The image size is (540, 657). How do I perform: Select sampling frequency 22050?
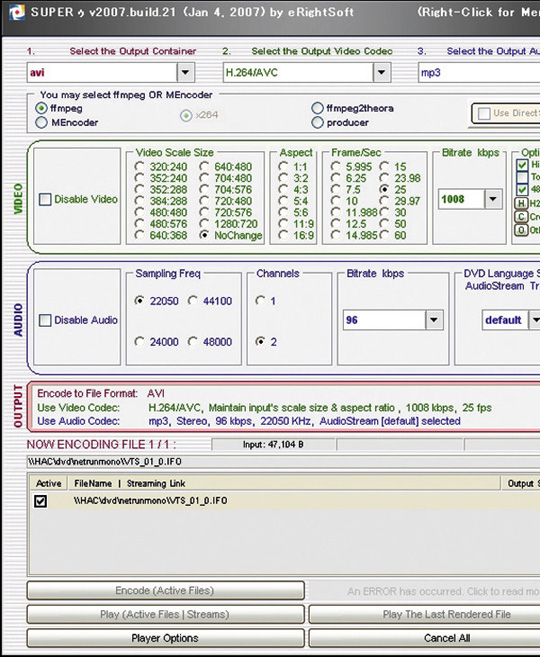(x=140, y=301)
